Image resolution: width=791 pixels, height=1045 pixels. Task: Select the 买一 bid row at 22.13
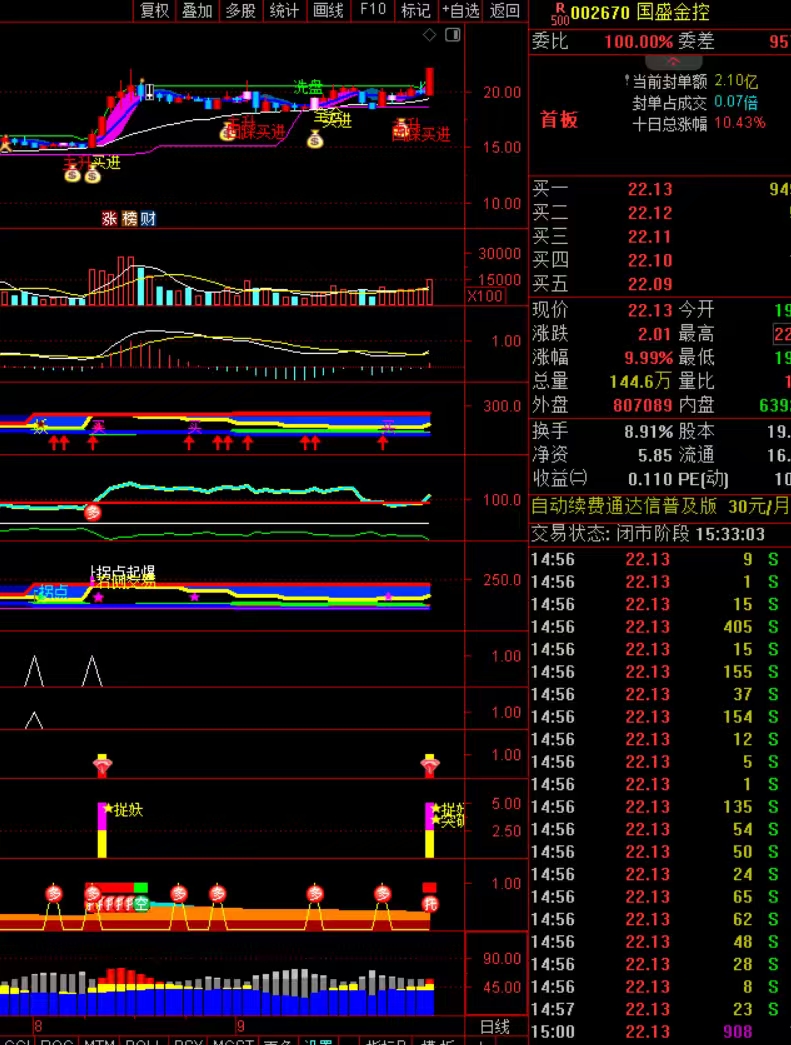pos(660,189)
